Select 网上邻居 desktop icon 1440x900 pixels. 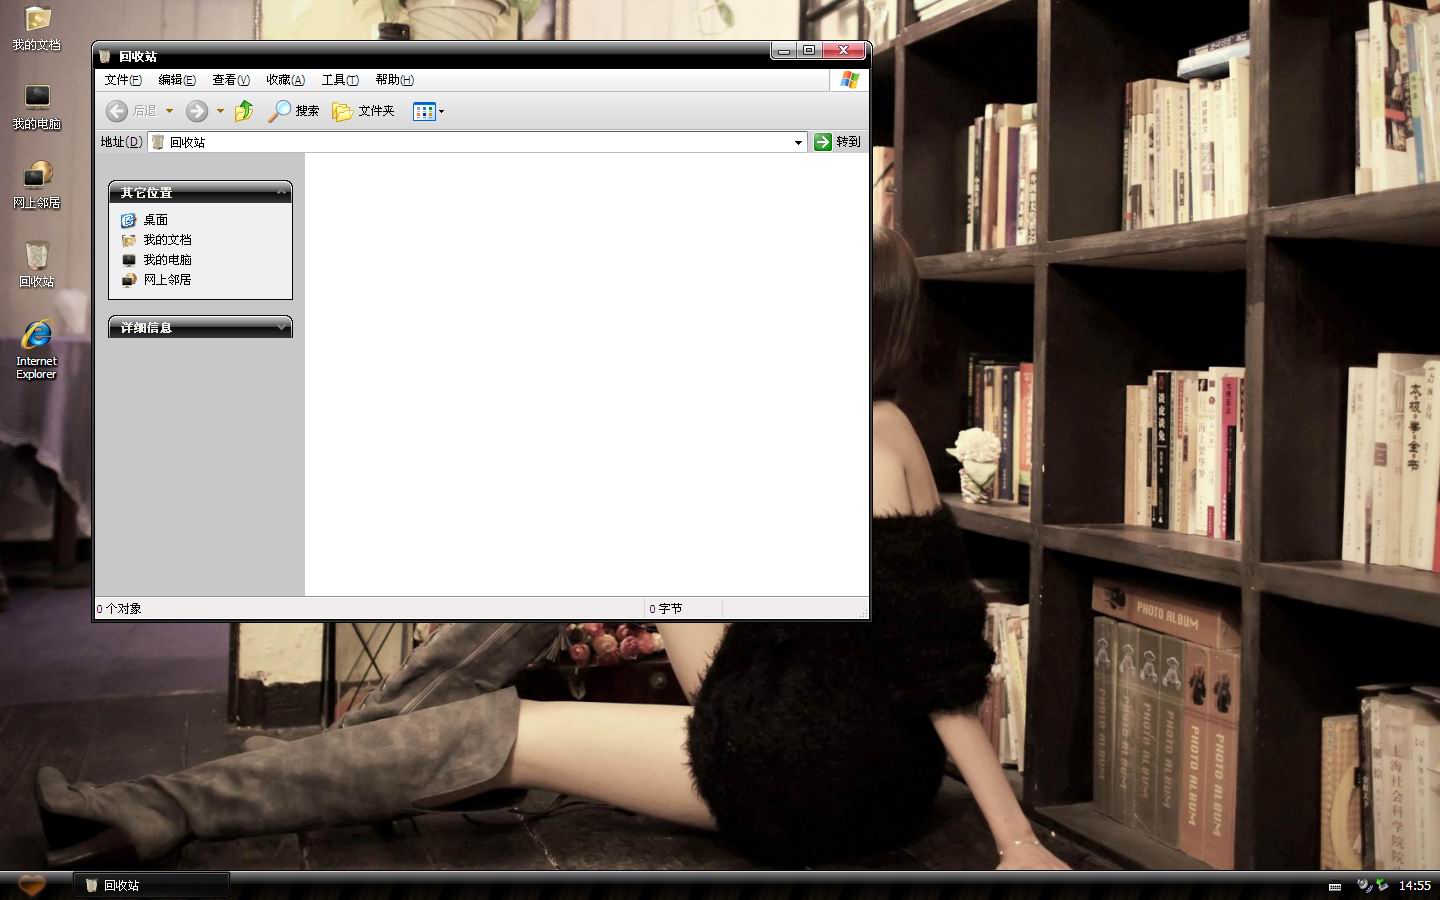coord(36,186)
